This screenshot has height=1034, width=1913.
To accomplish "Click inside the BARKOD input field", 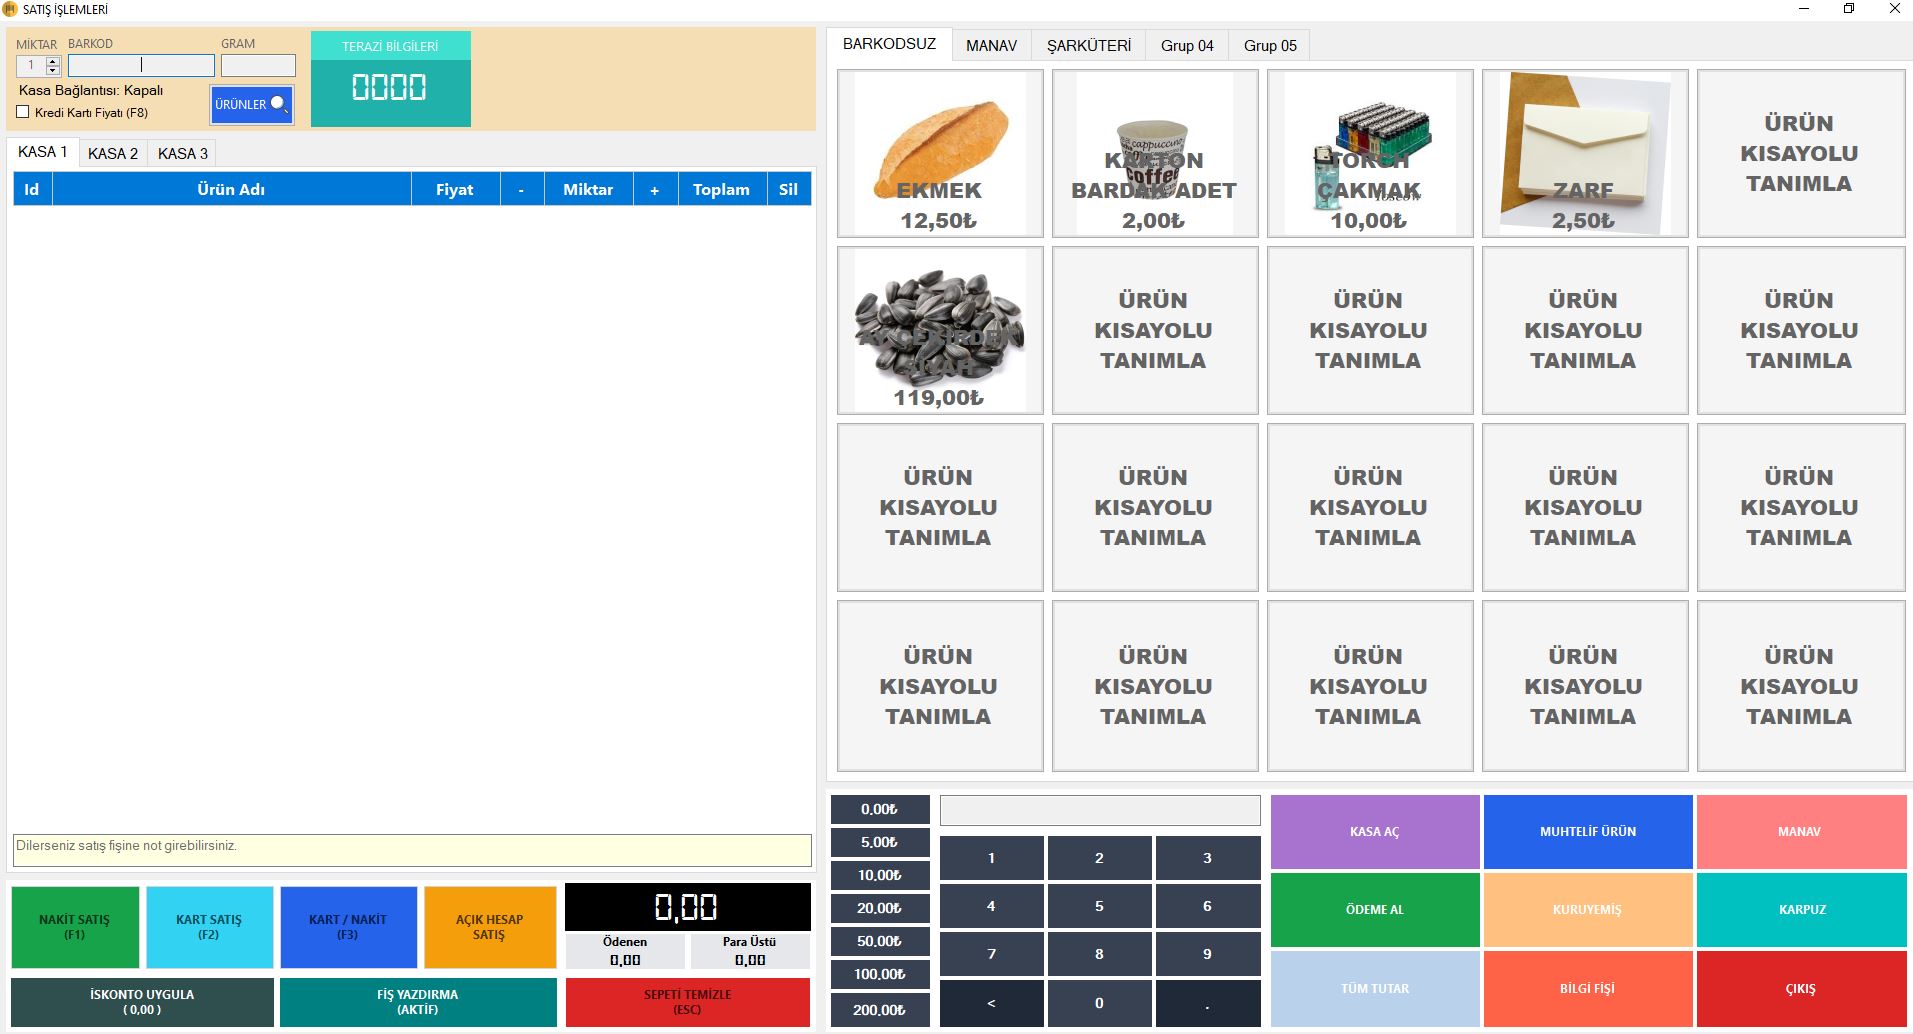I will point(140,64).
